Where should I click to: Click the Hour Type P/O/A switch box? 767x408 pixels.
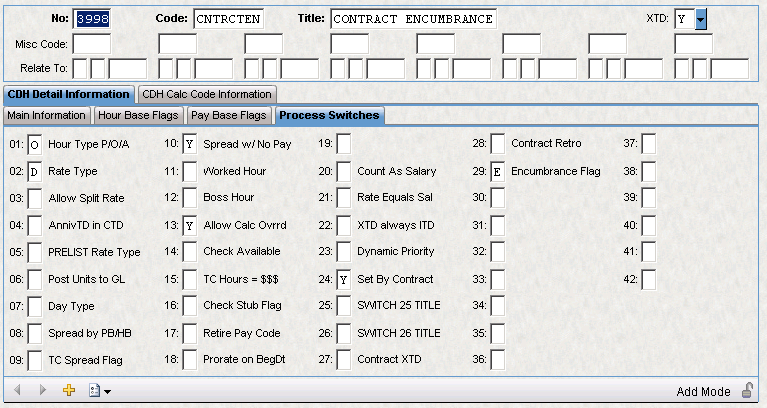point(35,145)
